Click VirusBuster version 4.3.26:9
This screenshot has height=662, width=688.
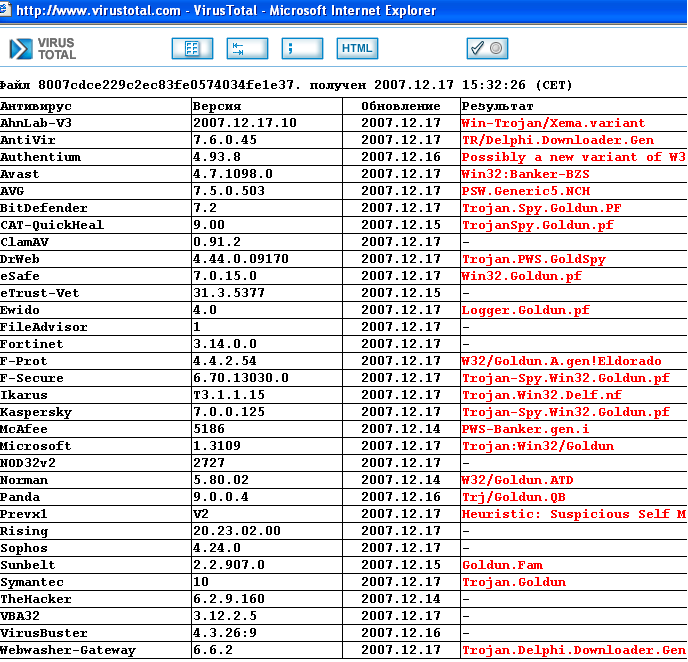[225, 633]
